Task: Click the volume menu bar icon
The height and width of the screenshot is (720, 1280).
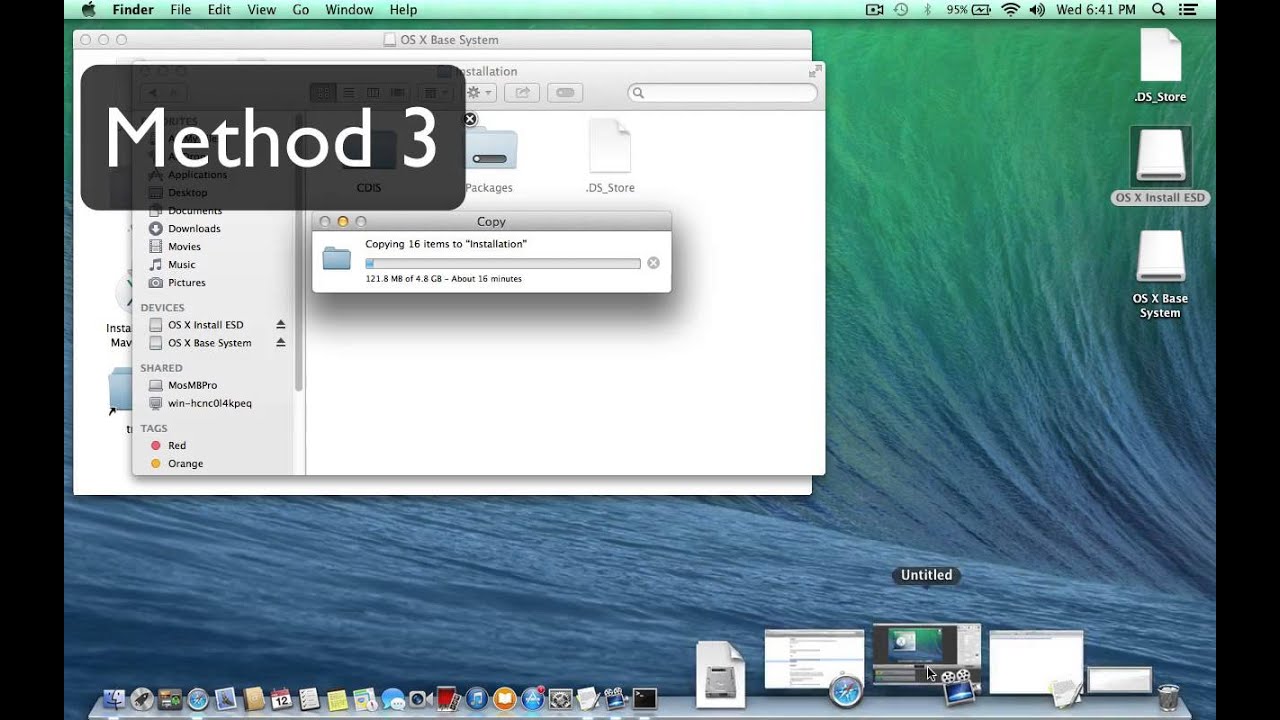Action: (x=1037, y=10)
